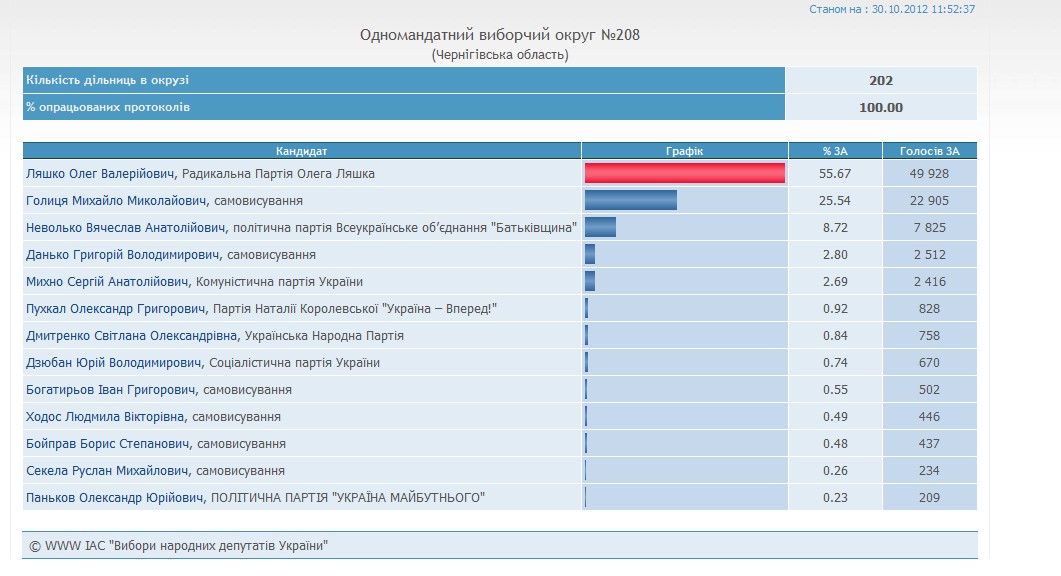
Task: Click the Голосів ЗА column header
Action: 929,151
